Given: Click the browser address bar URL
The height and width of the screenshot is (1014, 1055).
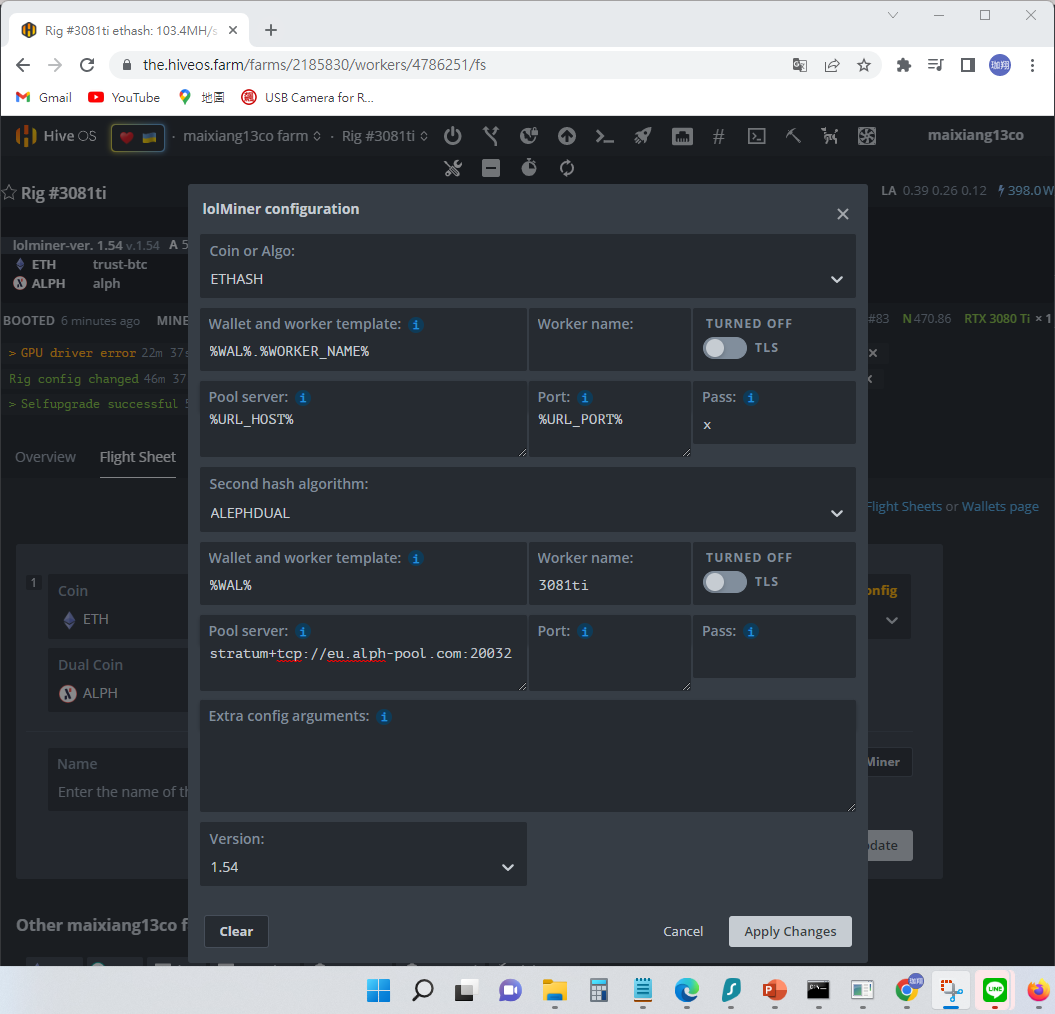Looking at the screenshot, I should tap(314, 65).
